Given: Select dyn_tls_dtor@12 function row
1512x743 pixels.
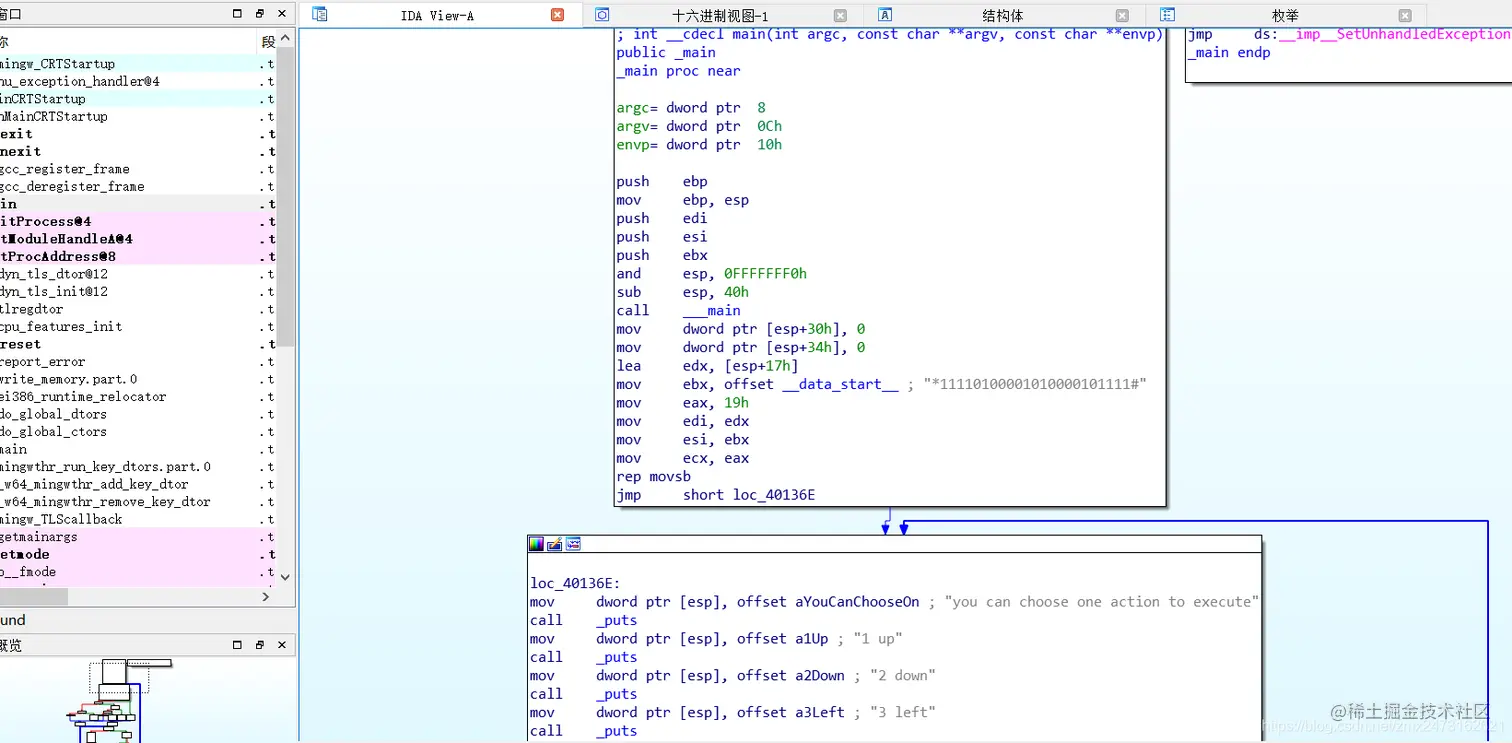Looking at the screenshot, I should 138,274.
